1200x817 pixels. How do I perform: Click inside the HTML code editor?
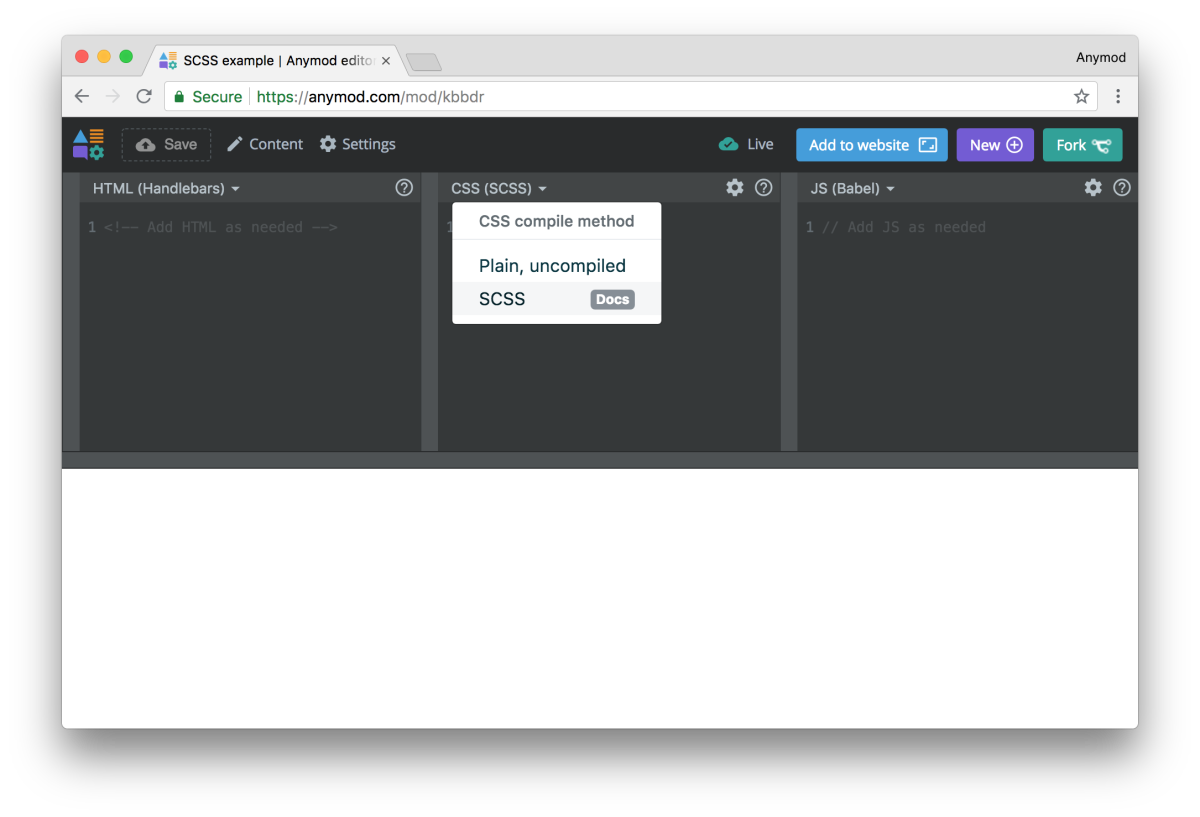(x=250, y=326)
